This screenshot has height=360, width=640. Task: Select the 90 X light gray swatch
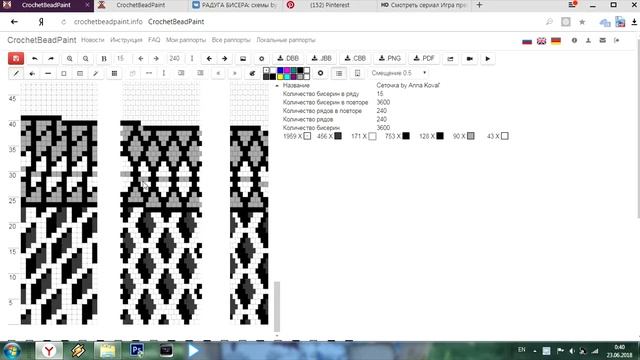(x=471, y=136)
